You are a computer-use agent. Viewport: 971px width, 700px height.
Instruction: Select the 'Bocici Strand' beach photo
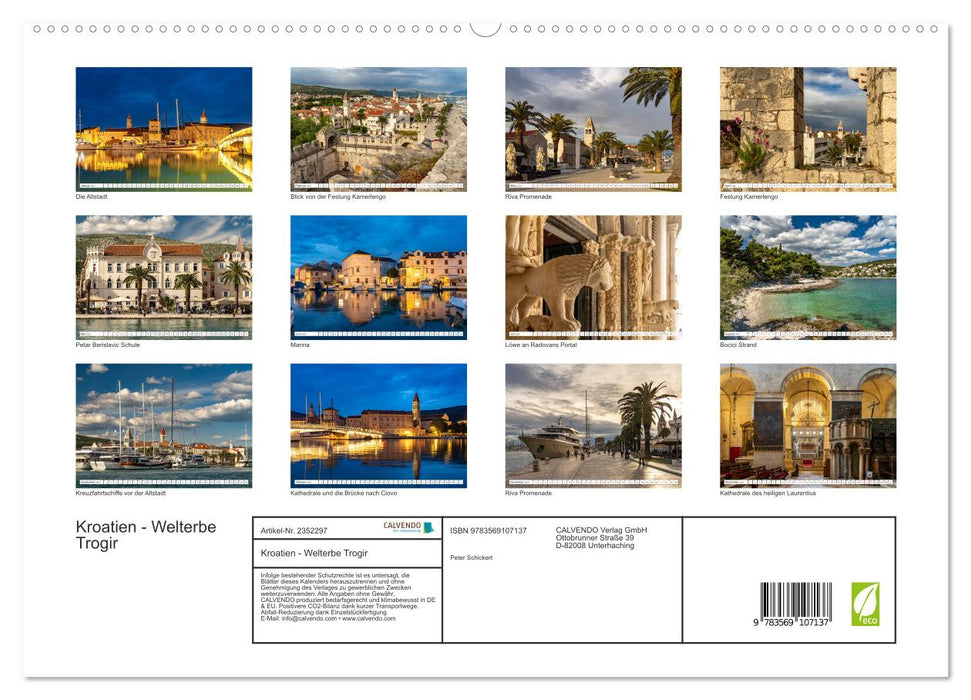pos(808,277)
